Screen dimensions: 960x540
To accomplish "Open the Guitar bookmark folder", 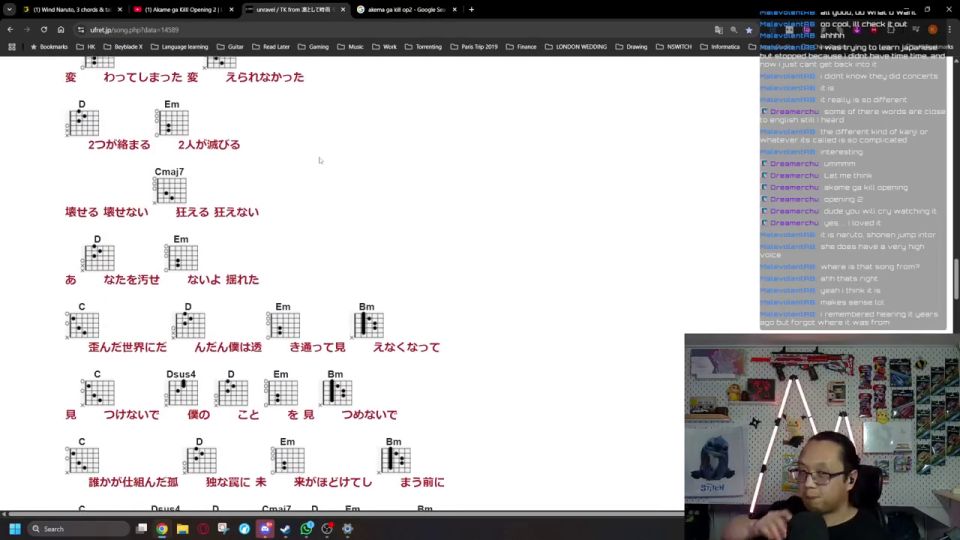I will point(230,47).
